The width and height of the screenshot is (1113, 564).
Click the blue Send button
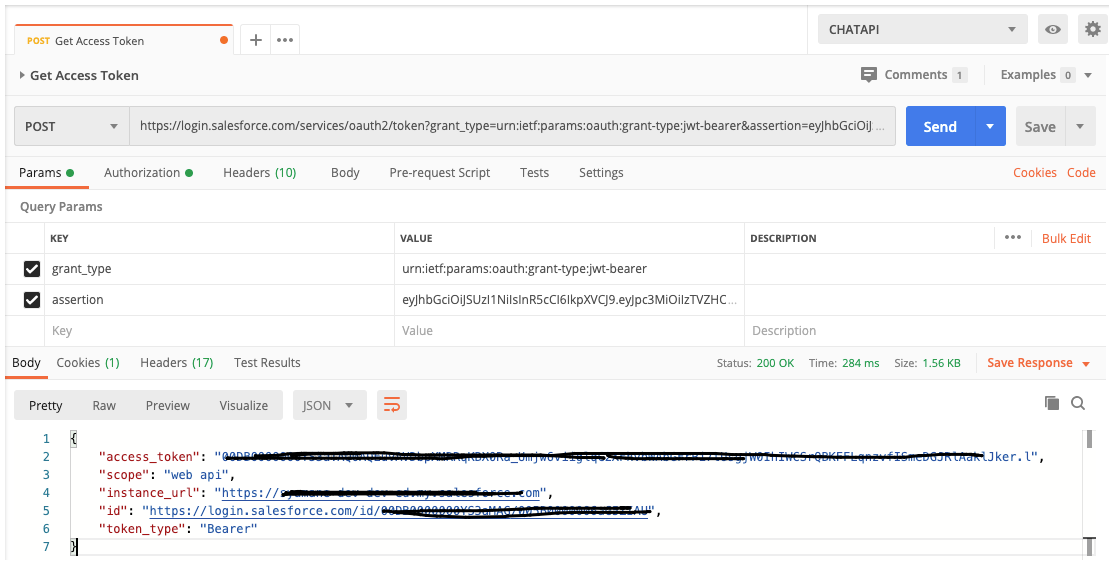pos(941,126)
